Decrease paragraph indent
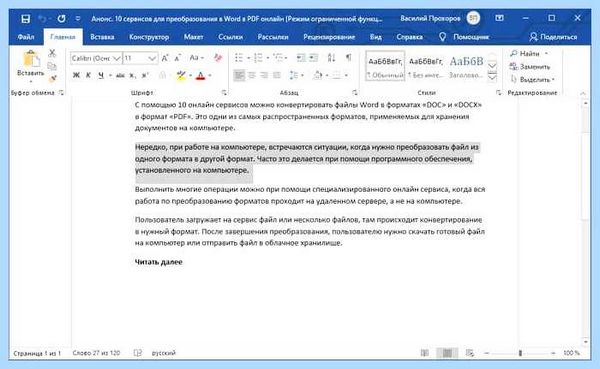 tap(301, 58)
